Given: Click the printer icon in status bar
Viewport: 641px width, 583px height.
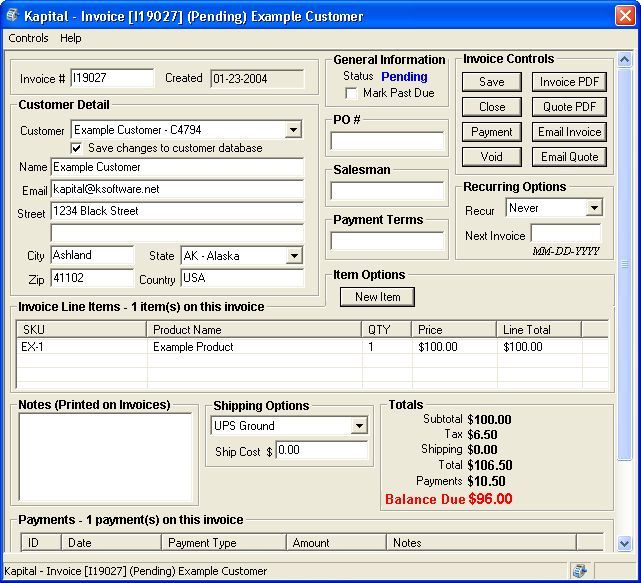Looking at the screenshot, I should (580, 571).
